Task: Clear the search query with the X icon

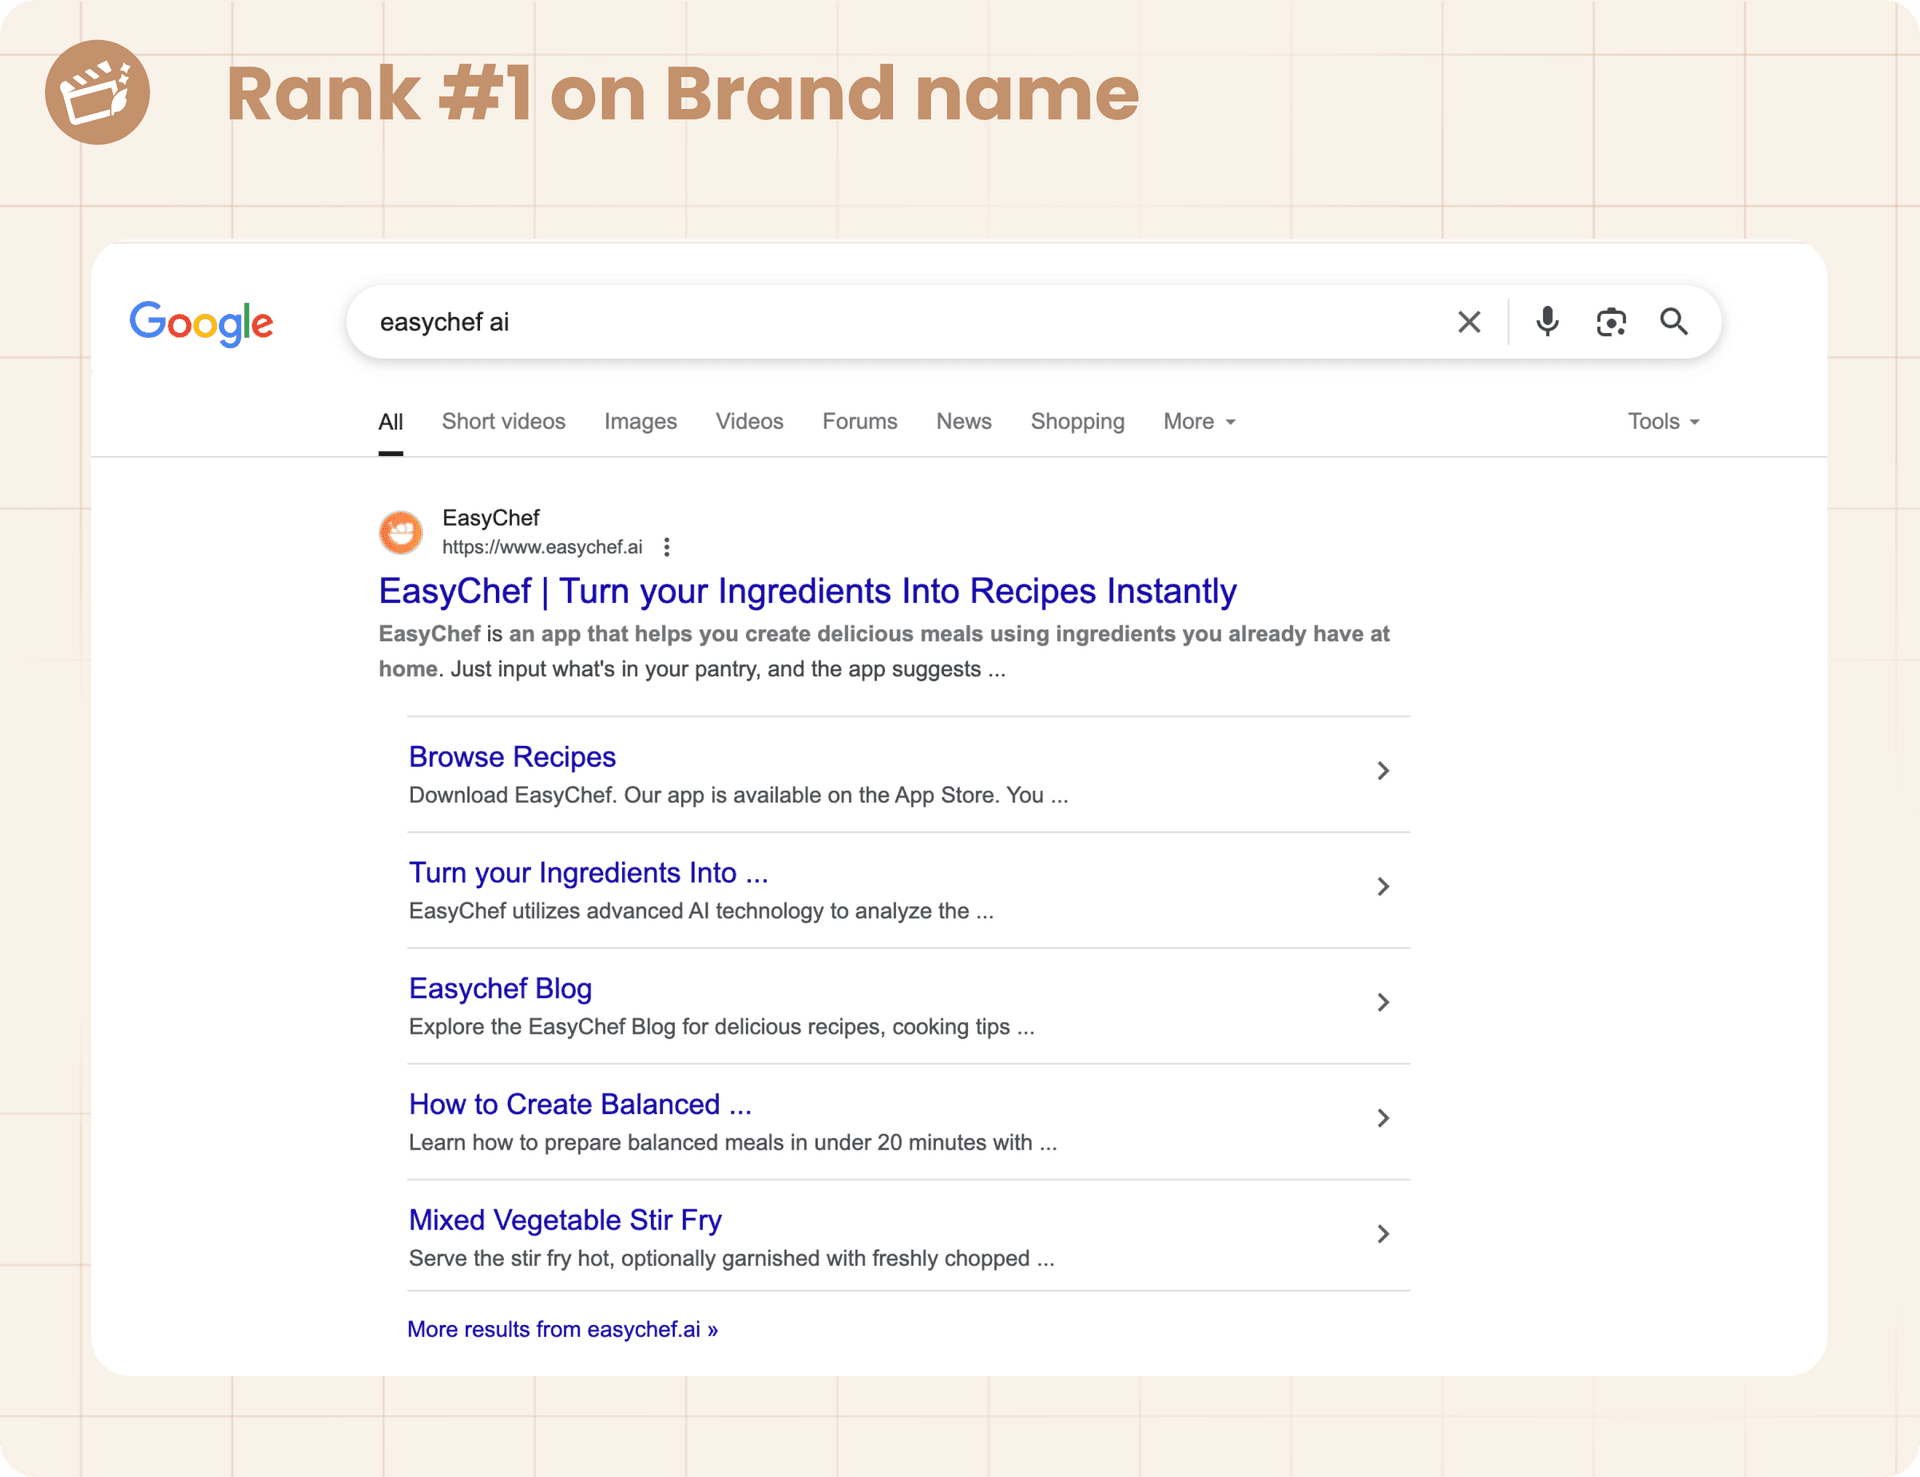Action: tap(1469, 322)
